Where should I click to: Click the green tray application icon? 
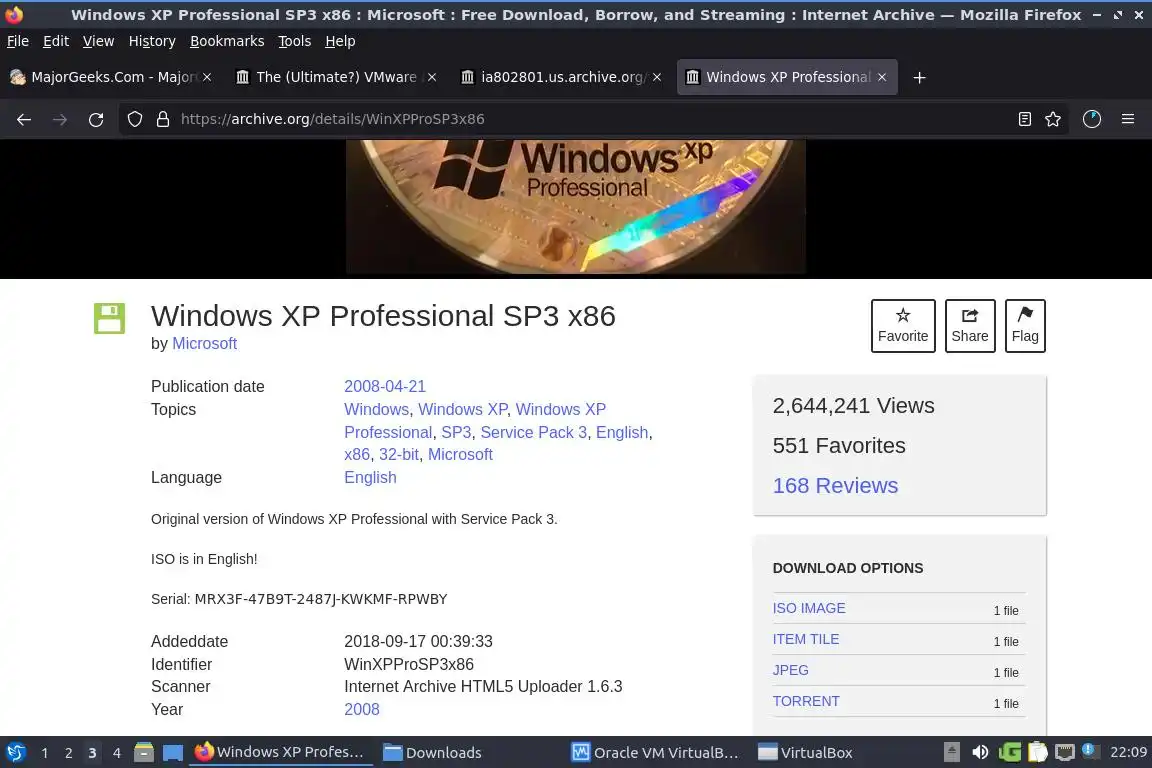pos(1009,752)
